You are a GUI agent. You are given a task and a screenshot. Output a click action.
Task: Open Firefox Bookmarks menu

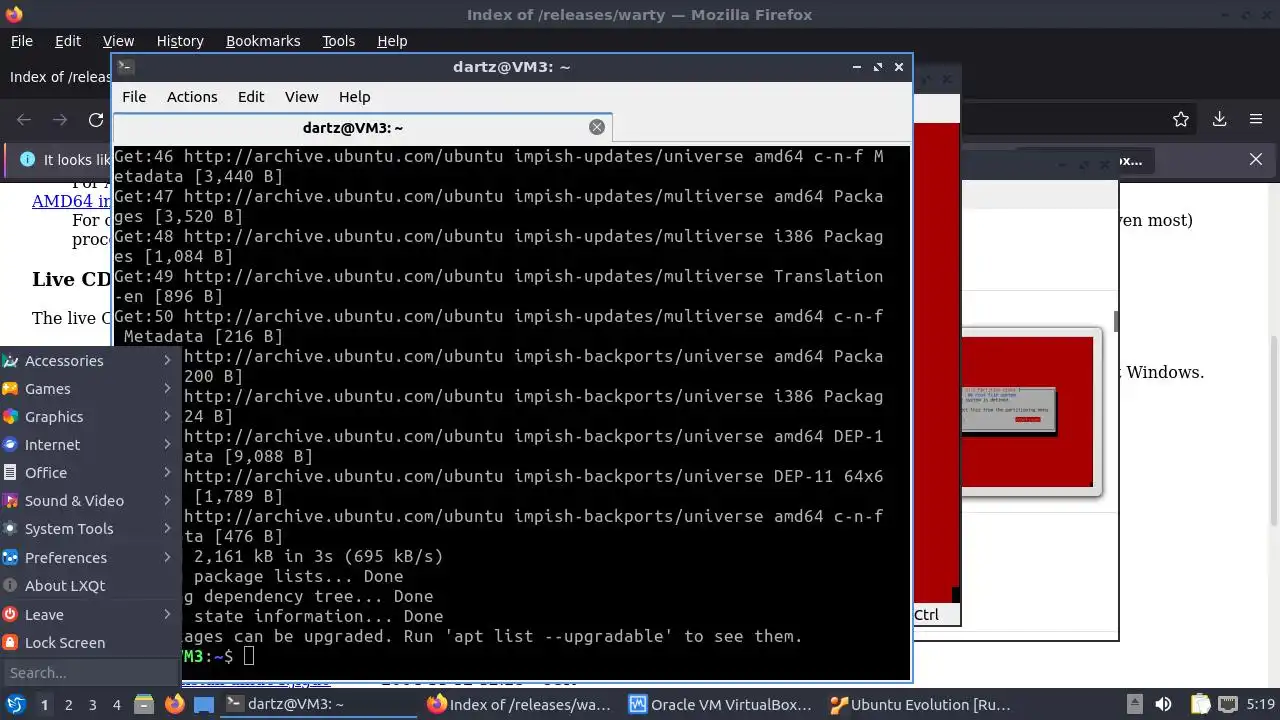263,41
